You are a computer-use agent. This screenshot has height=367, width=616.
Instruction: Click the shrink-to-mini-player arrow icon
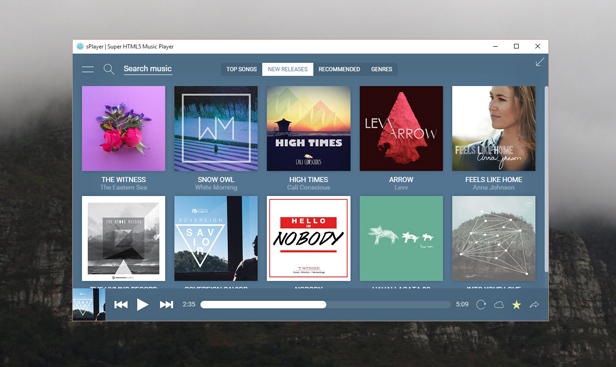(x=540, y=62)
